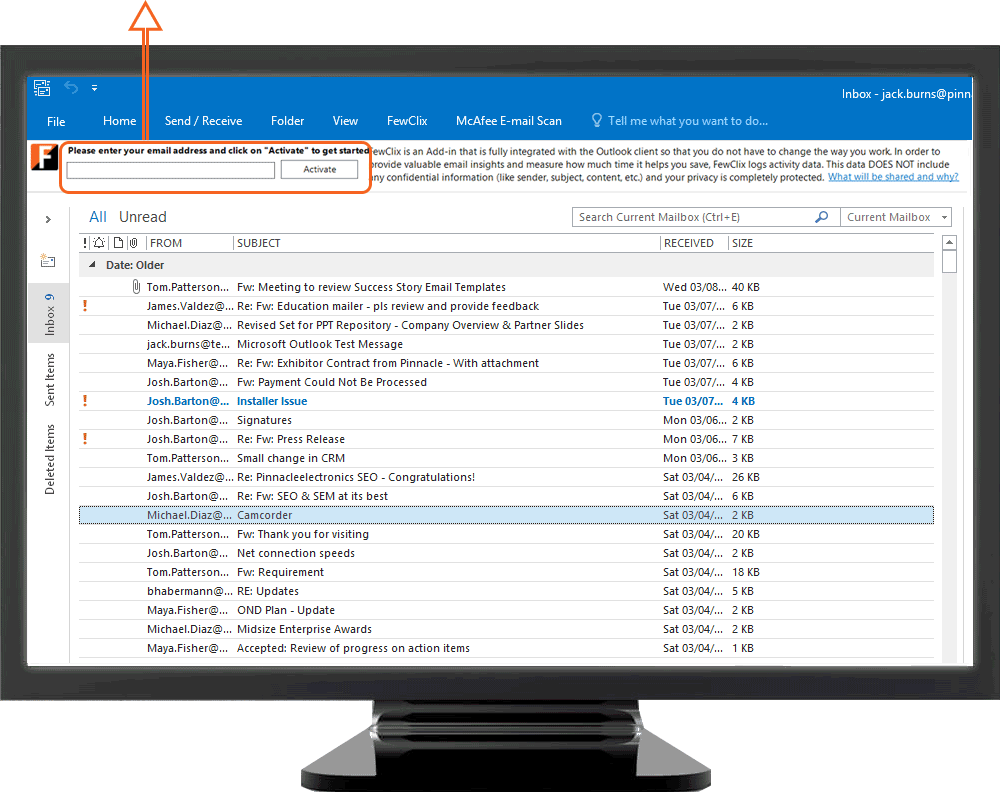This screenshot has width=1003, height=800.
Task: Open the Midsize Enterprise Awards email
Action: (x=506, y=629)
